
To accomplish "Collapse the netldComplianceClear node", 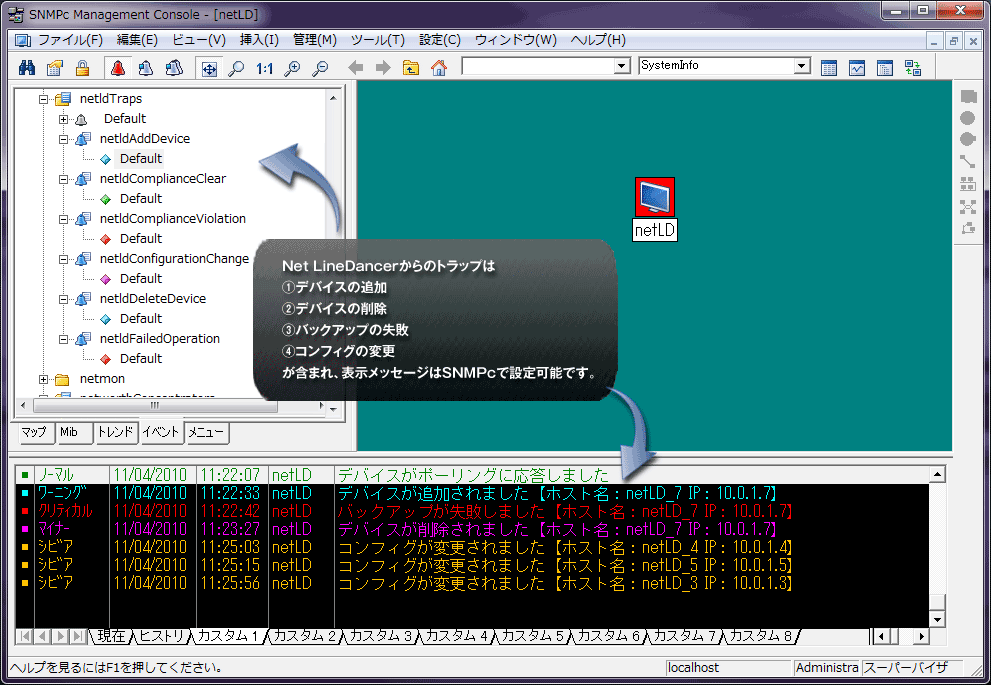I will tap(63, 179).
